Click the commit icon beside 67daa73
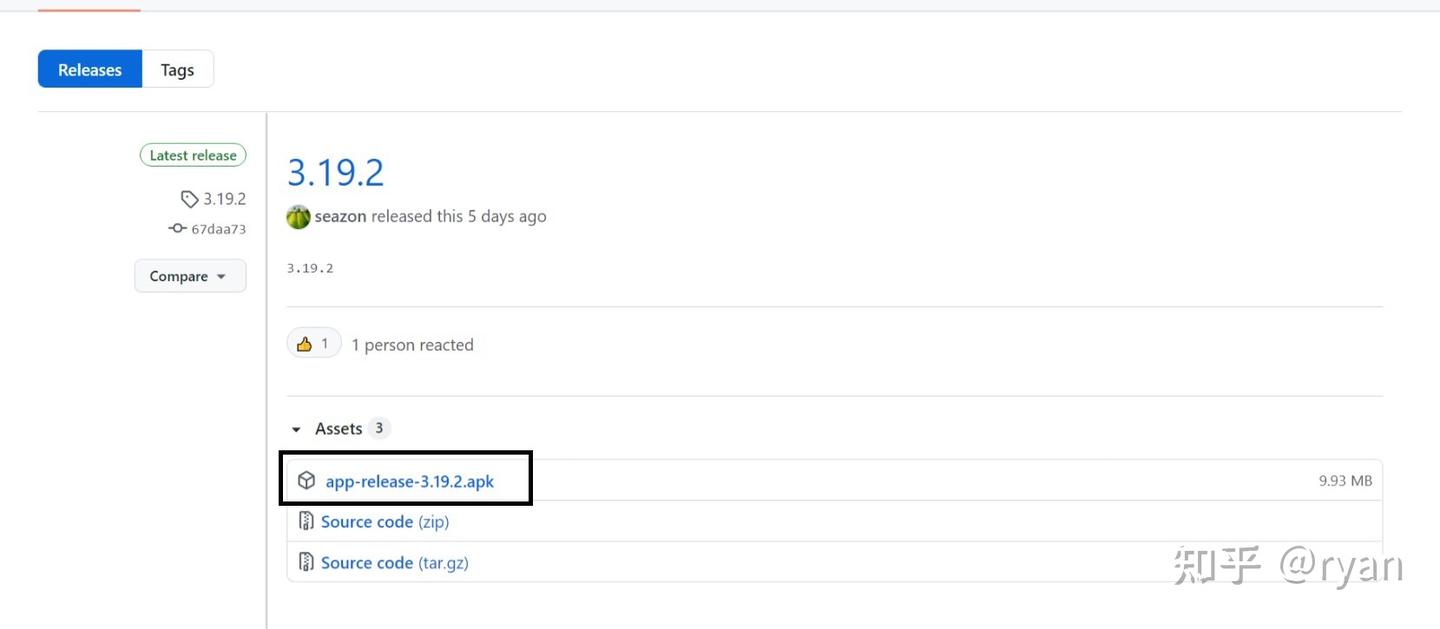1440x629 pixels. coord(178,229)
